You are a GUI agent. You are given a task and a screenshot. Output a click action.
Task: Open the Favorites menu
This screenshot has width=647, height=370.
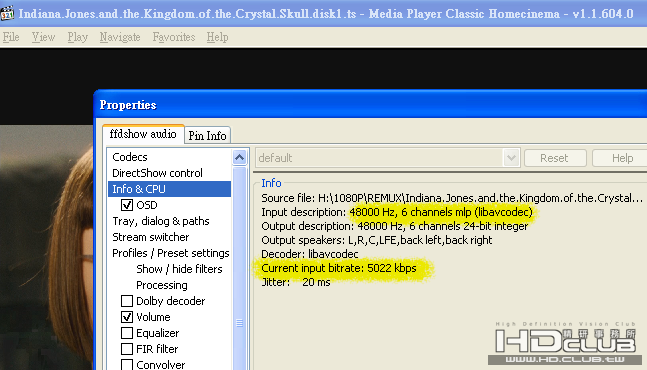174,37
